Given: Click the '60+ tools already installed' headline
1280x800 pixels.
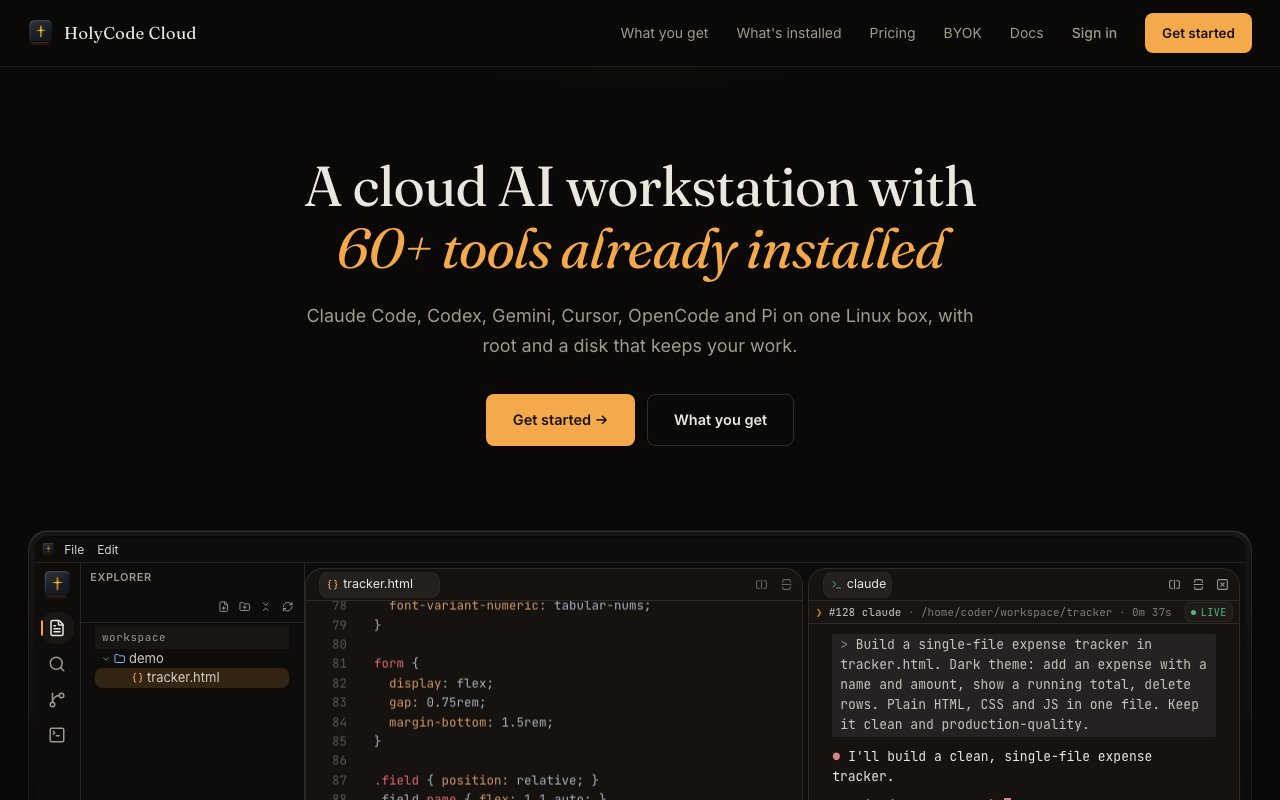Looking at the screenshot, I should tap(640, 249).
